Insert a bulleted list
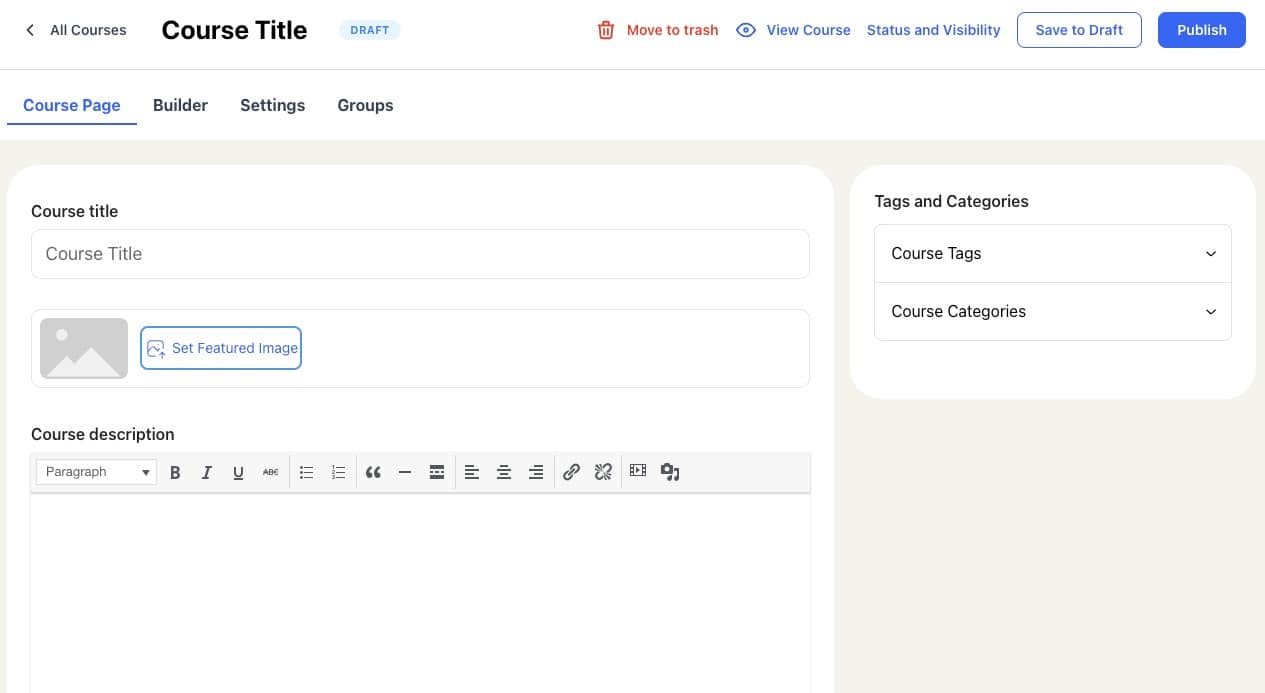The image size is (1265, 693). 307,472
